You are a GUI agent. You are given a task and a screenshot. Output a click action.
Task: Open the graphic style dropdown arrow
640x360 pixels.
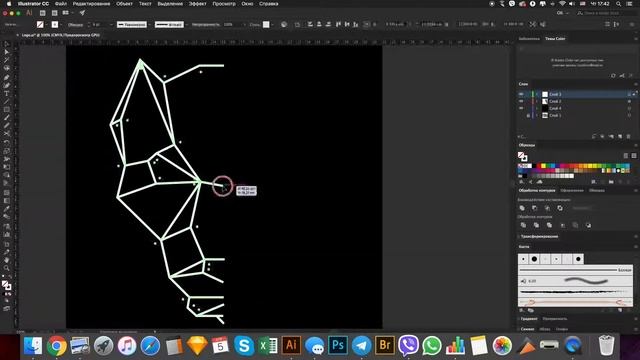[273, 24]
